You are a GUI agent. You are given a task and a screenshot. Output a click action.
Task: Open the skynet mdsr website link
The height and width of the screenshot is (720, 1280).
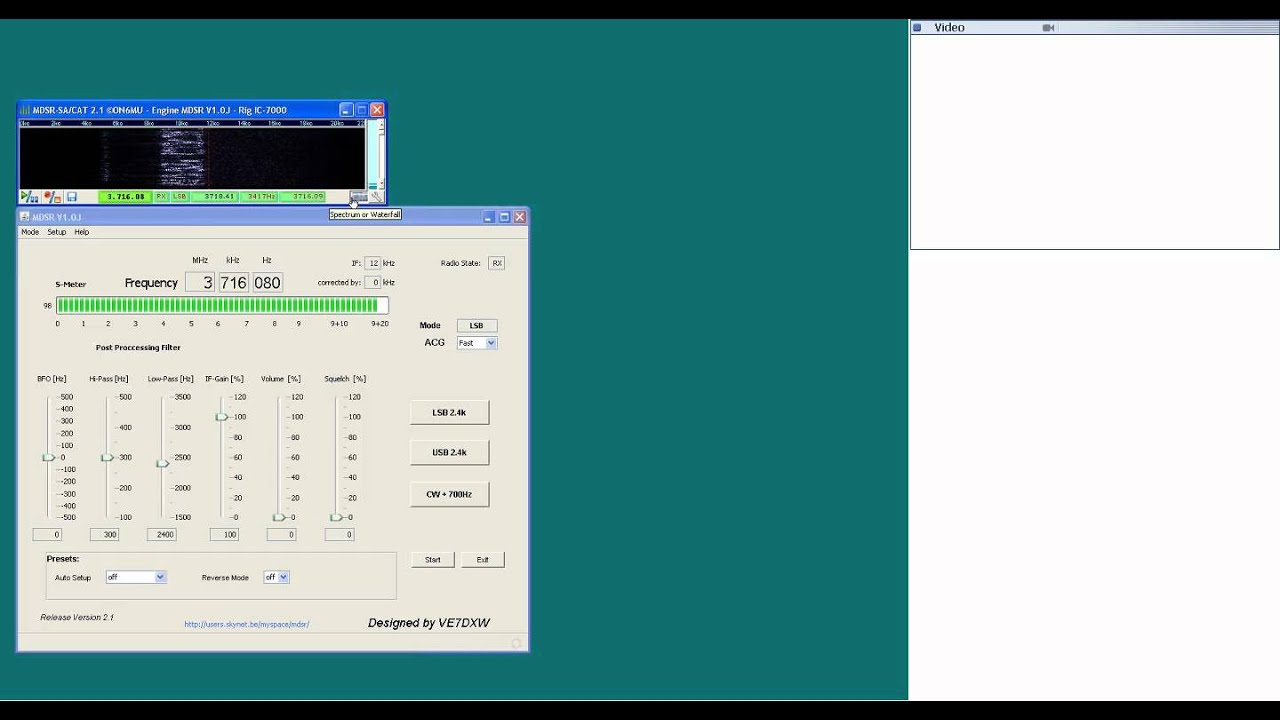[247, 624]
